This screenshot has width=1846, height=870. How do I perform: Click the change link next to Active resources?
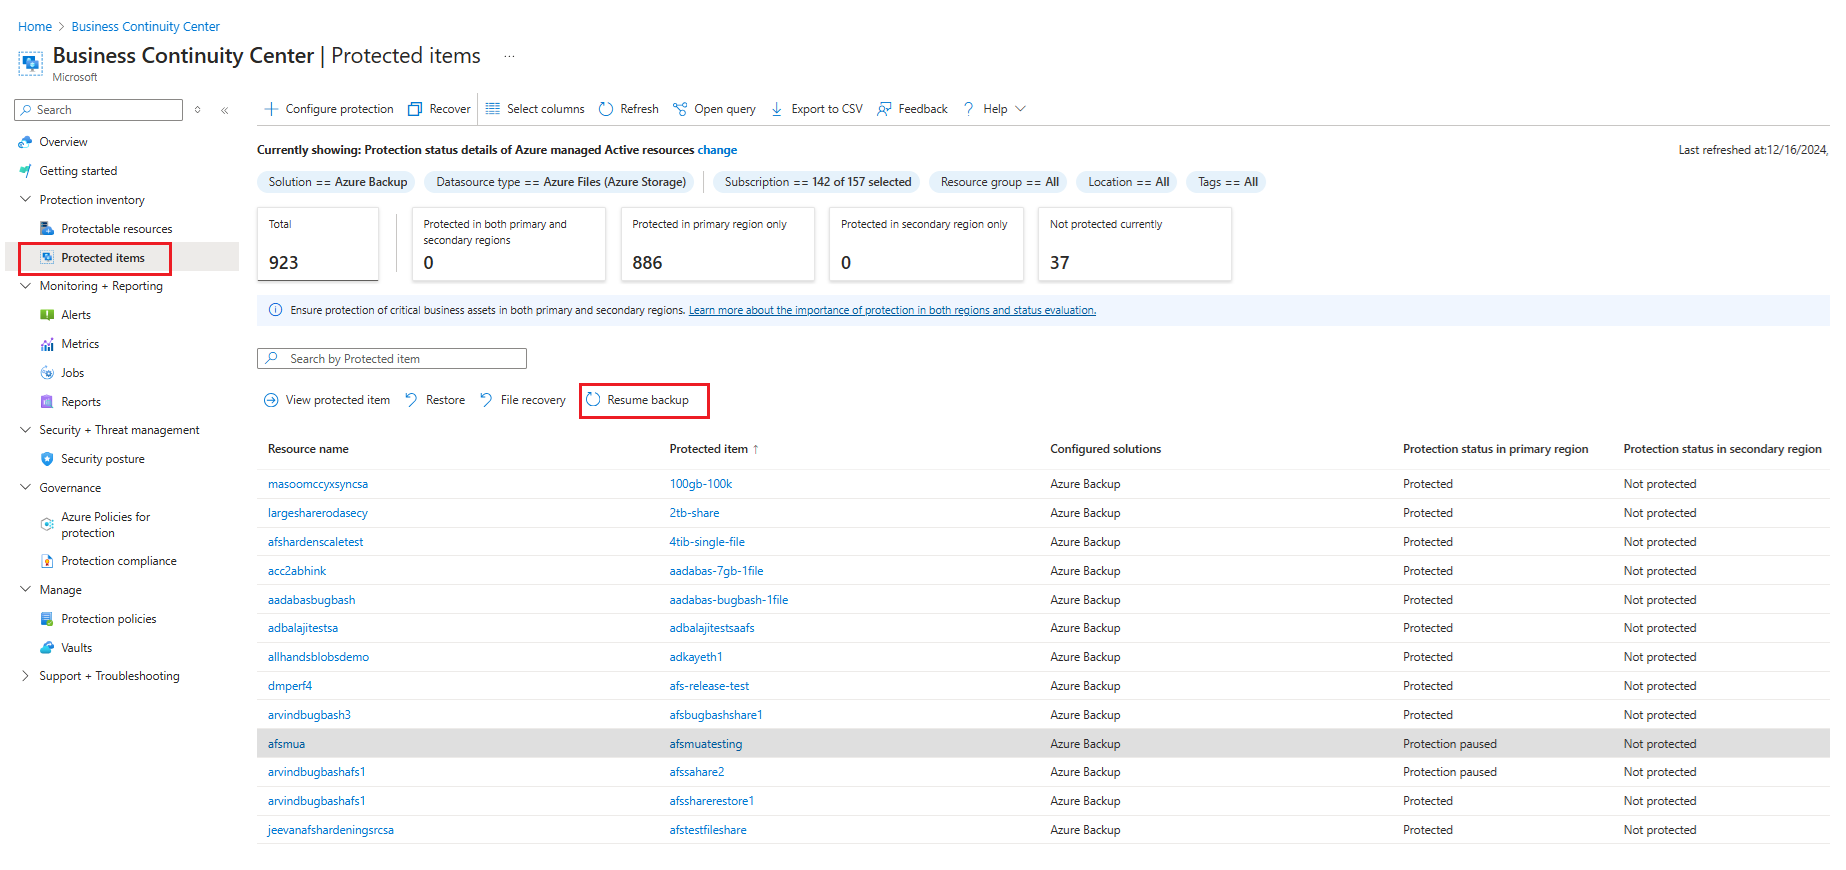coord(717,150)
